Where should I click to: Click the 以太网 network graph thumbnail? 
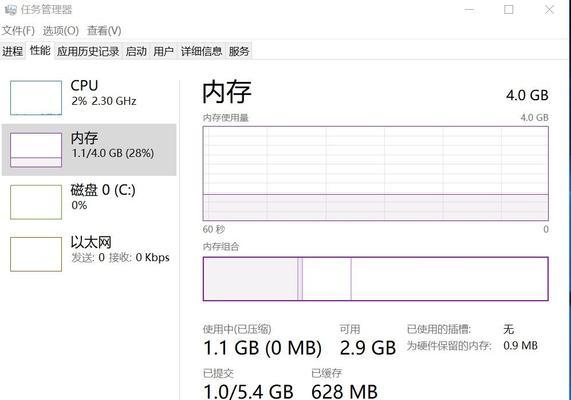(x=36, y=254)
